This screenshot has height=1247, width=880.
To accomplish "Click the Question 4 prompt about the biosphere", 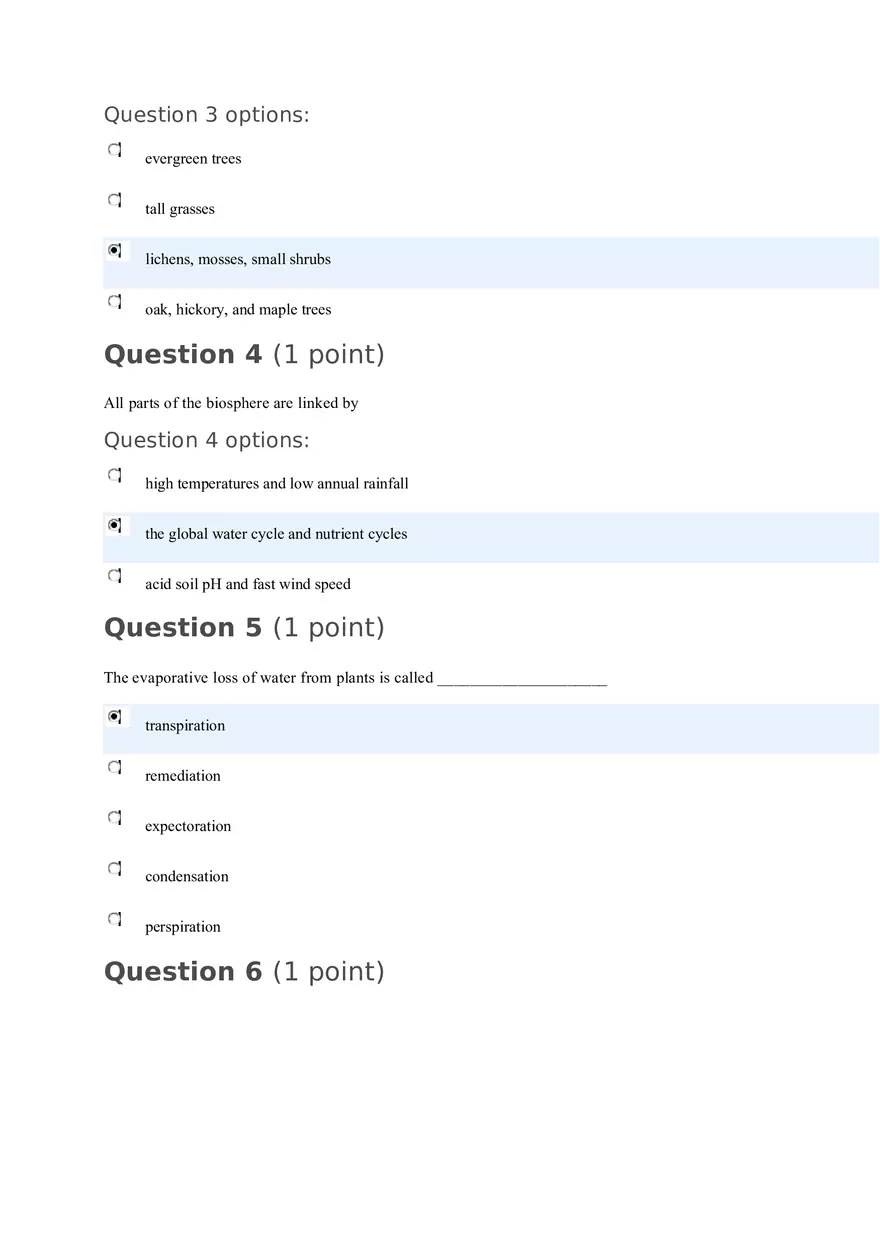I will (x=231, y=403).
